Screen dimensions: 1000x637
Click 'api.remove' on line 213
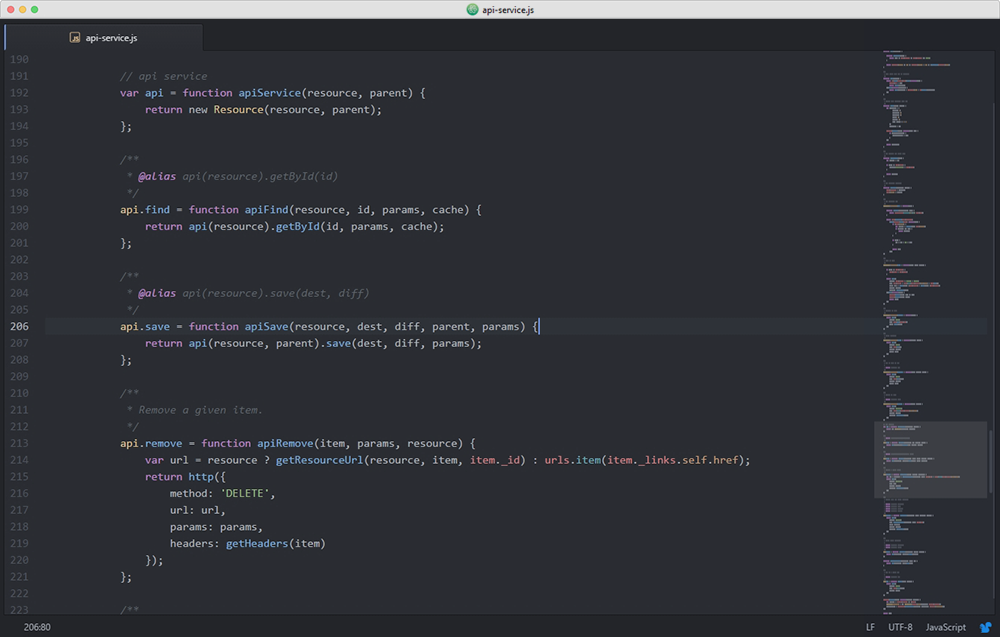(151, 443)
